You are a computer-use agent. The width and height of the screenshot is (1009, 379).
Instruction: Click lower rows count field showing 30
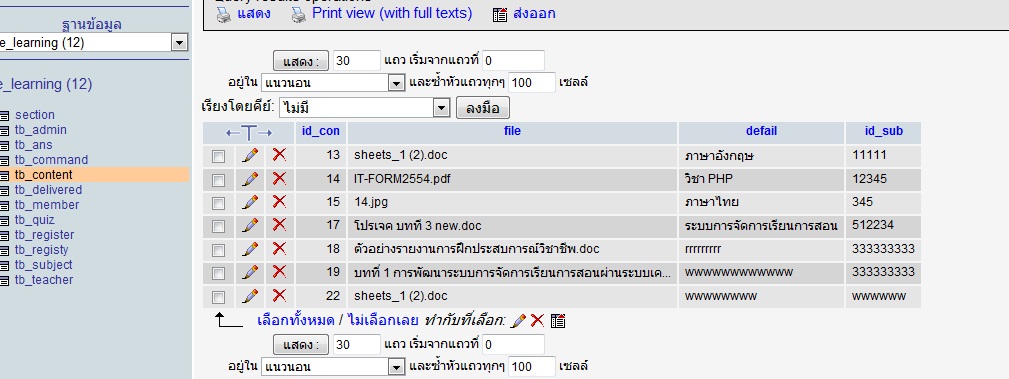(x=356, y=345)
